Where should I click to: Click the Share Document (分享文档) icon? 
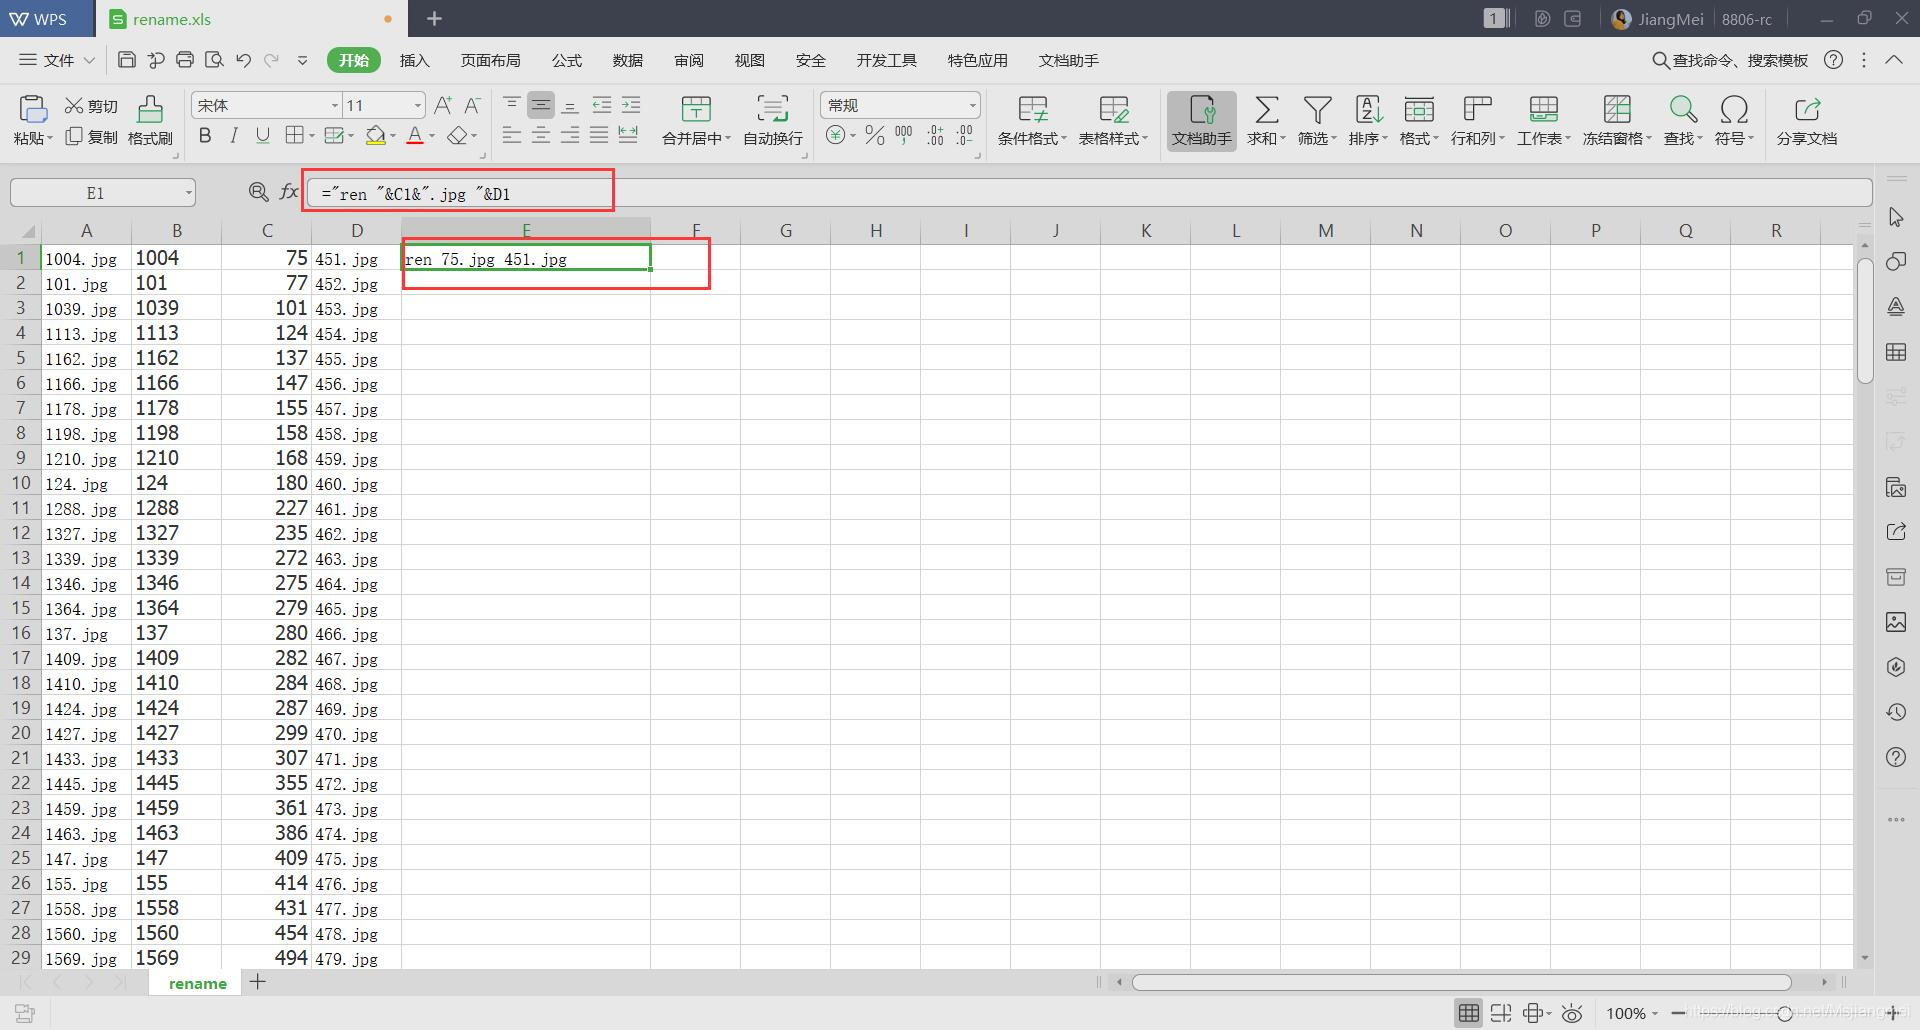[x=1807, y=108]
